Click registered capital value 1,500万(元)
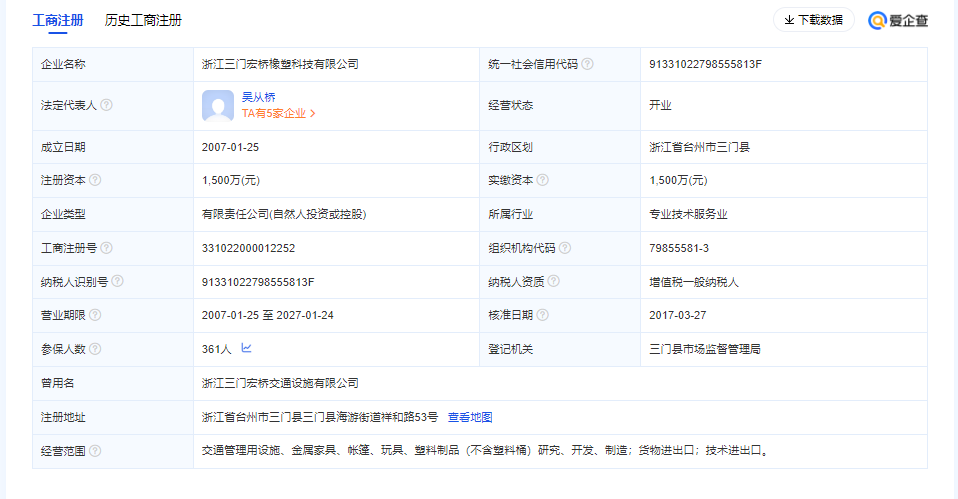 coord(231,180)
